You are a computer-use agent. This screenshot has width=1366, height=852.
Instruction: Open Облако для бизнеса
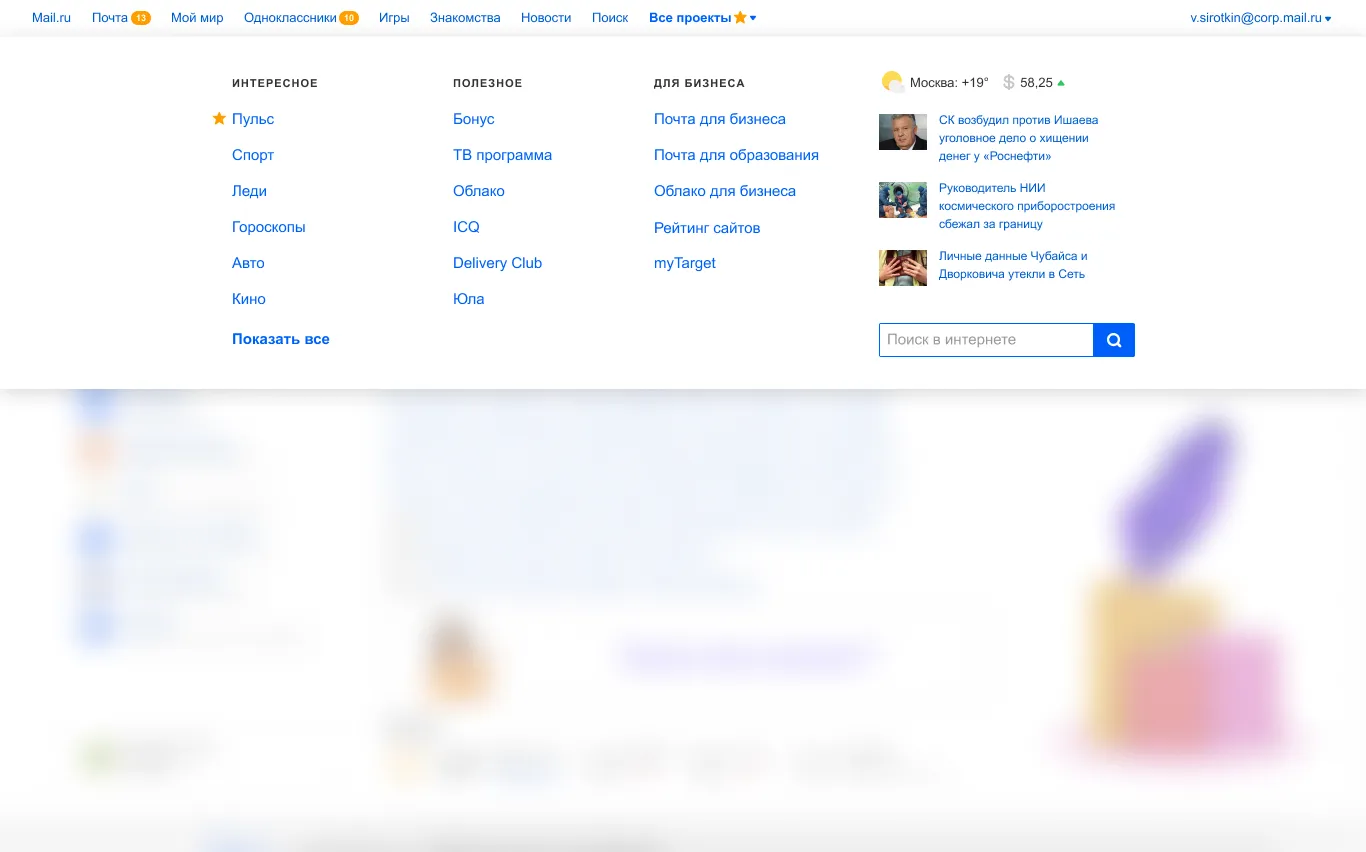coord(725,191)
